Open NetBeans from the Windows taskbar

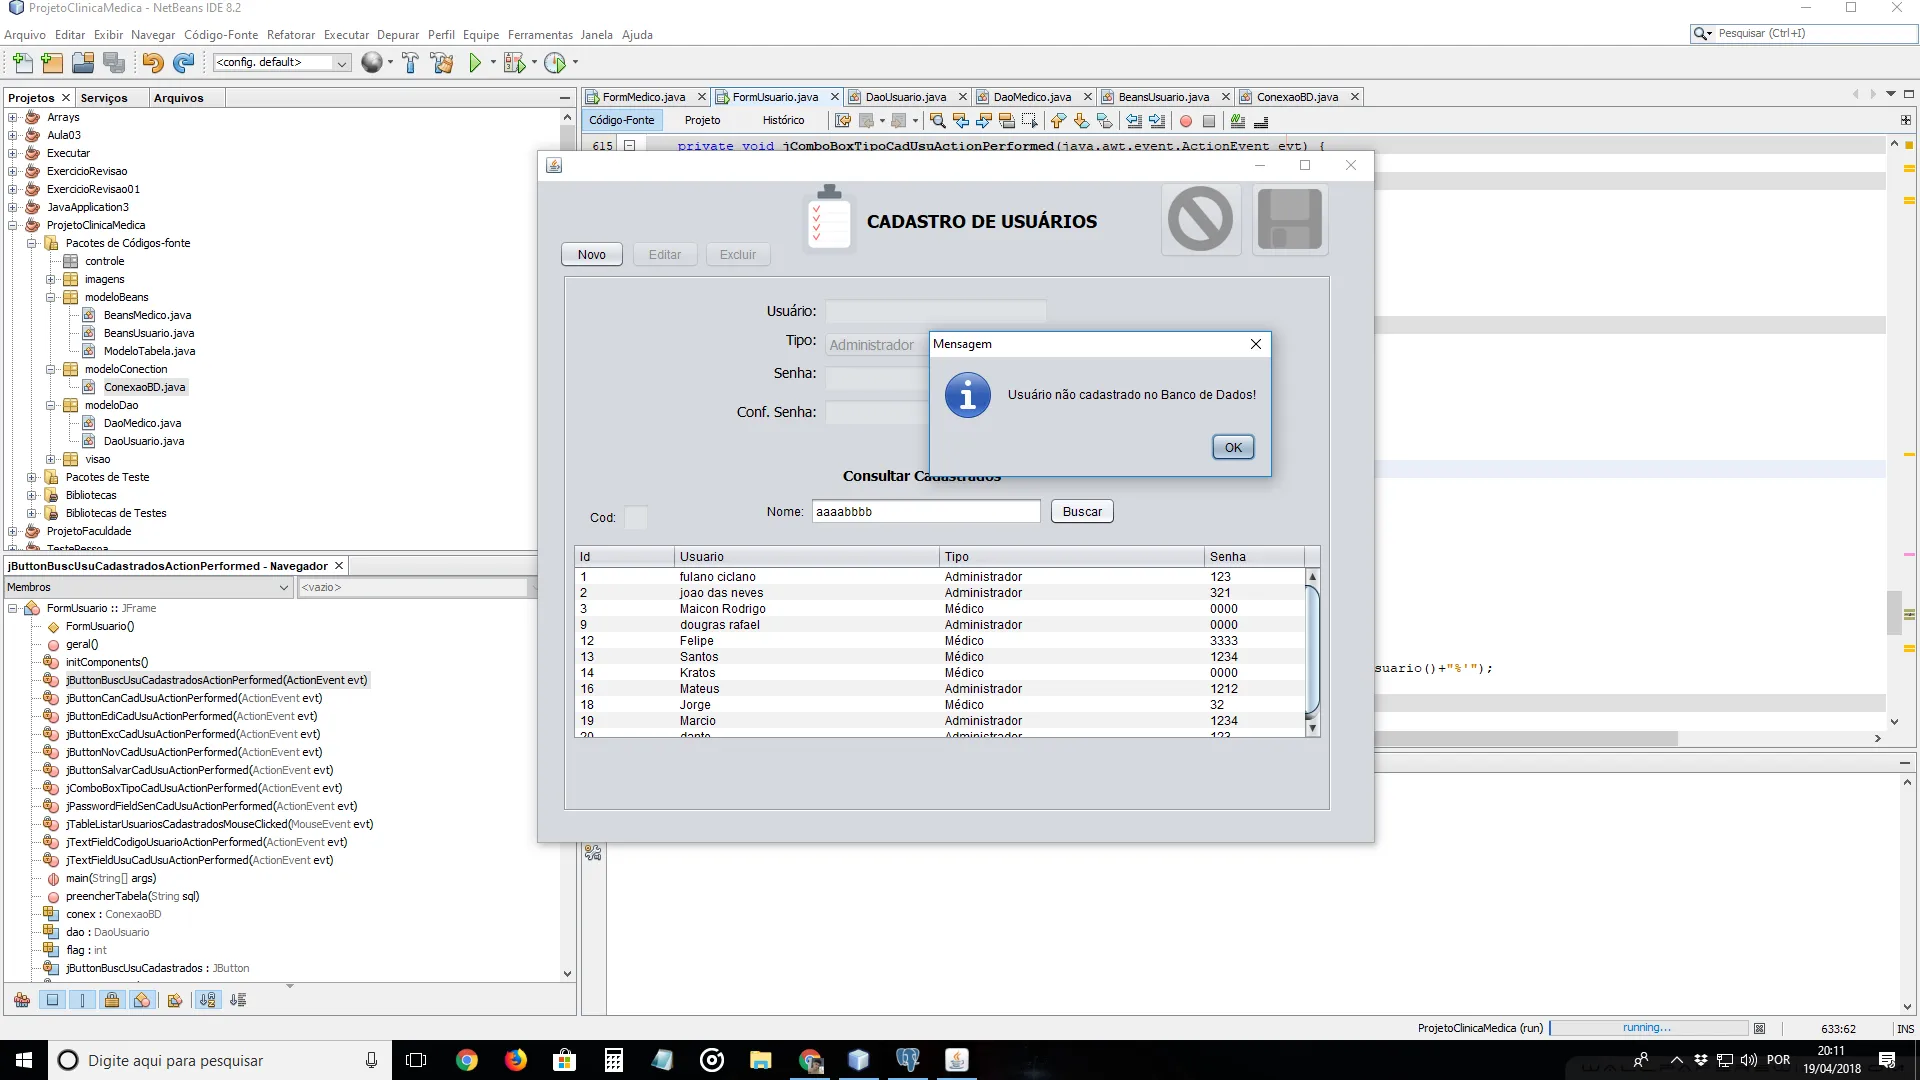(858, 1060)
